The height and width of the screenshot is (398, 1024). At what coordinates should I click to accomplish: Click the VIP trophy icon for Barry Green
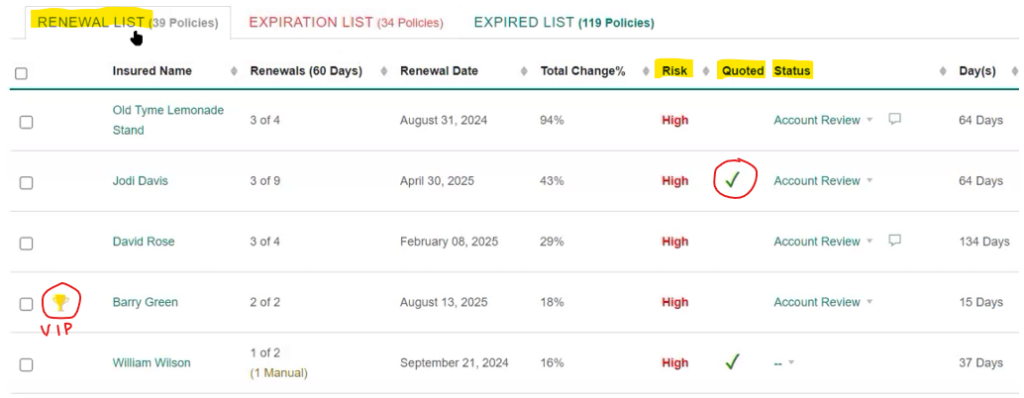[61, 302]
